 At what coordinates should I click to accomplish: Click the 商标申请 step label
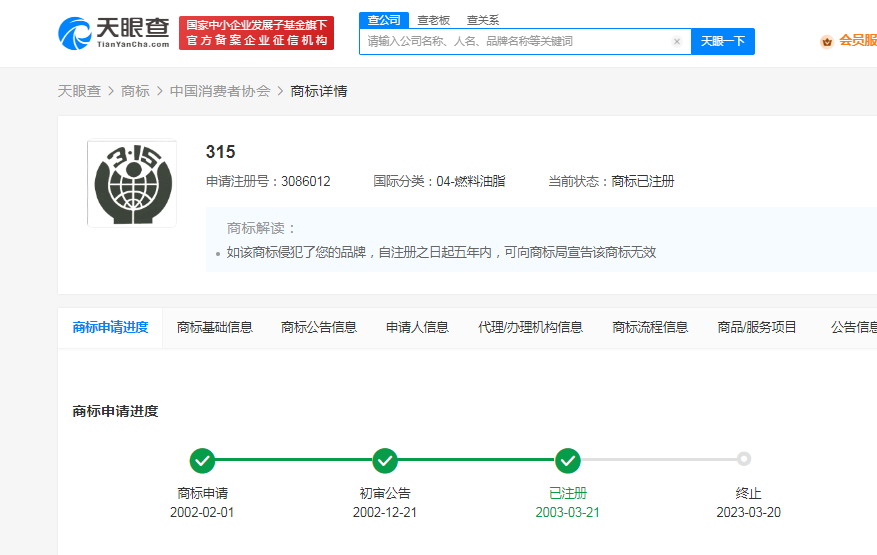(202, 493)
